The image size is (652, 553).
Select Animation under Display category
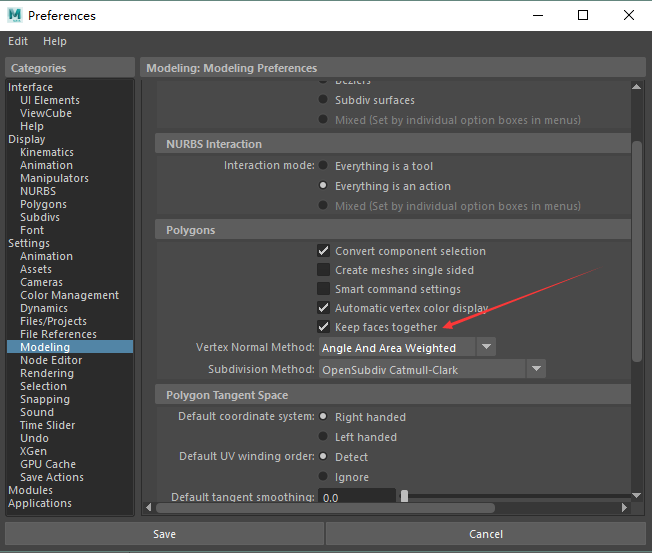[x=46, y=165]
